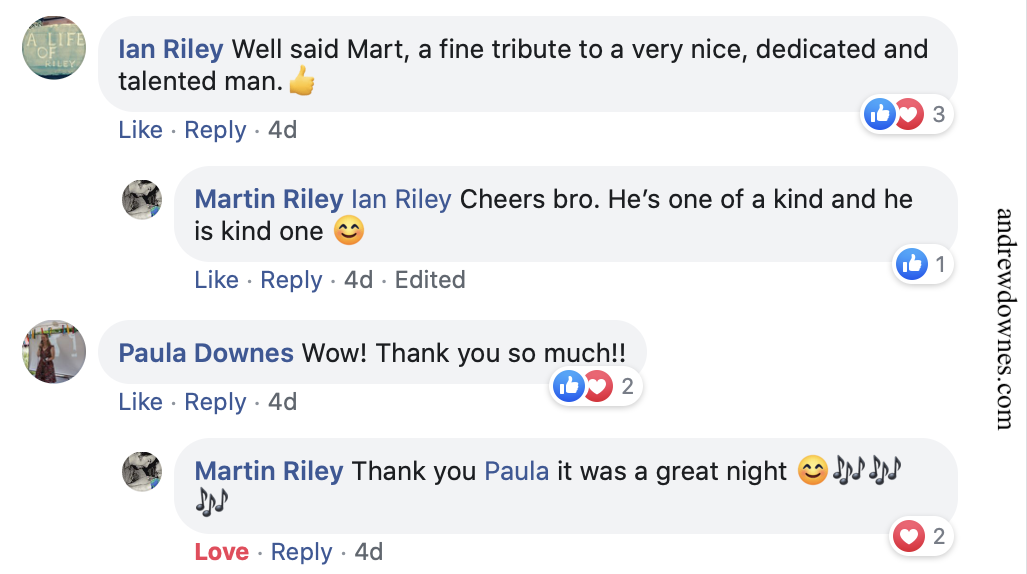The width and height of the screenshot is (1027, 574).
Task: Click the tagged Paula mention link
Action: (516, 471)
